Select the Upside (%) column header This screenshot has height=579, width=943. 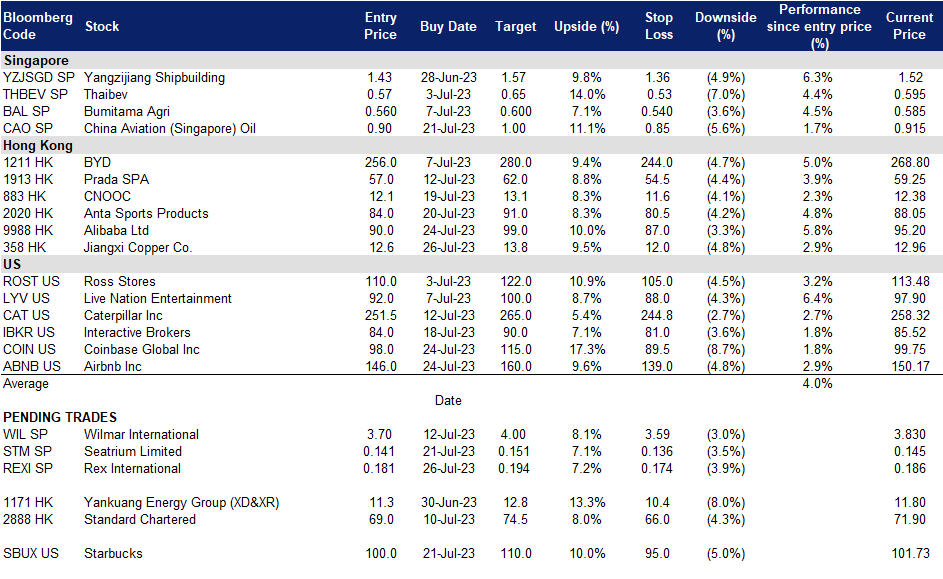click(586, 26)
